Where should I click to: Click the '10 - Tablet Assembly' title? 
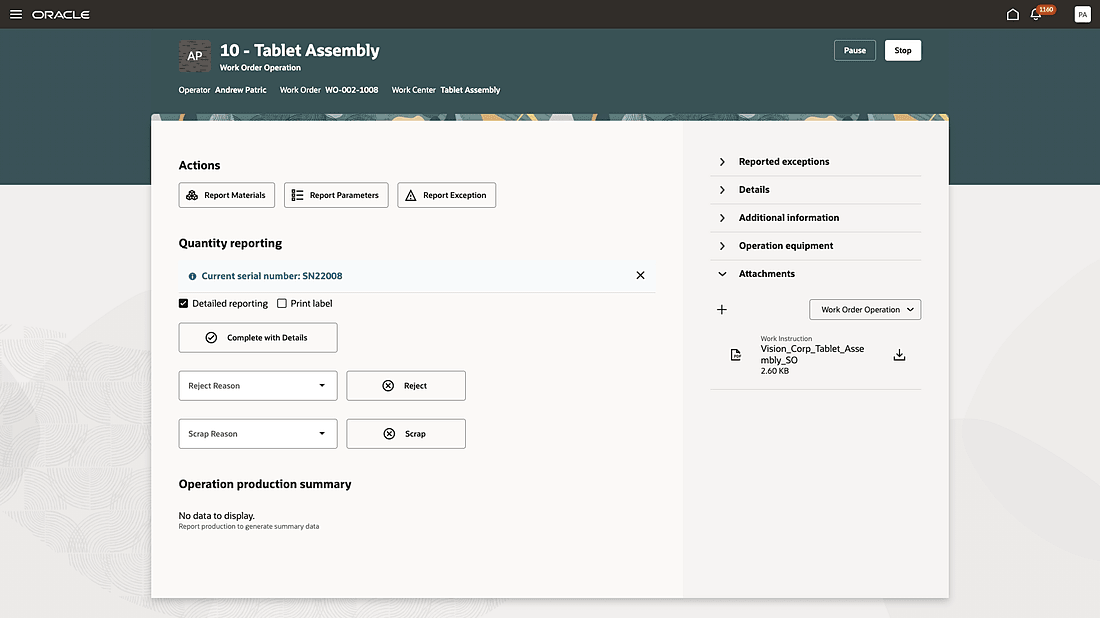[x=300, y=51]
